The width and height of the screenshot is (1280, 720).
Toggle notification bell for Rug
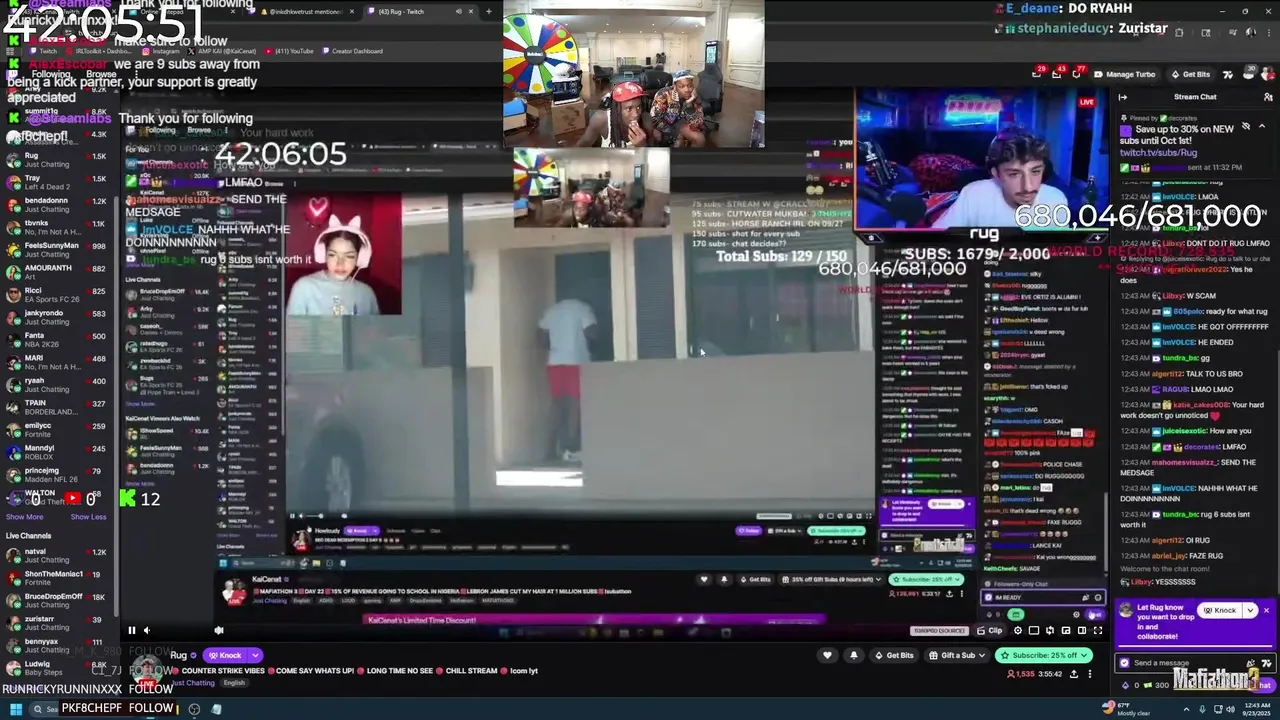pyautogui.click(x=853, y=655)
